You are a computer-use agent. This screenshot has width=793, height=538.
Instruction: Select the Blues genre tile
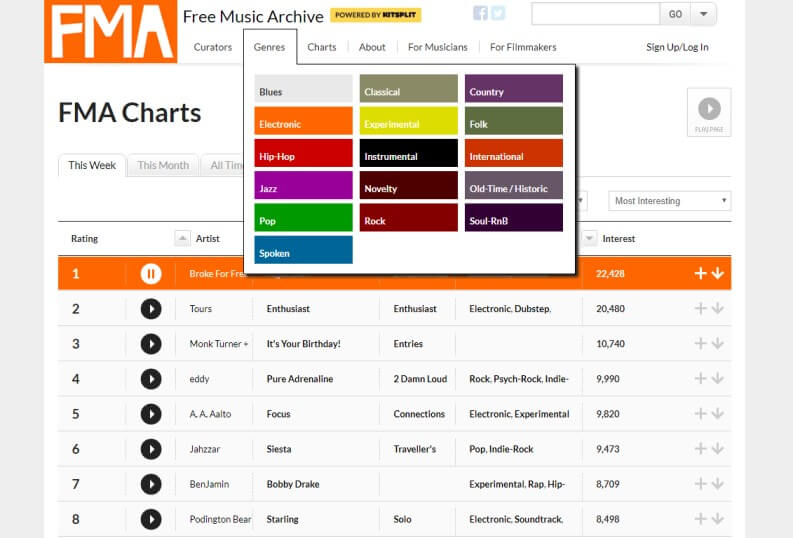click(x=303, y=88)
